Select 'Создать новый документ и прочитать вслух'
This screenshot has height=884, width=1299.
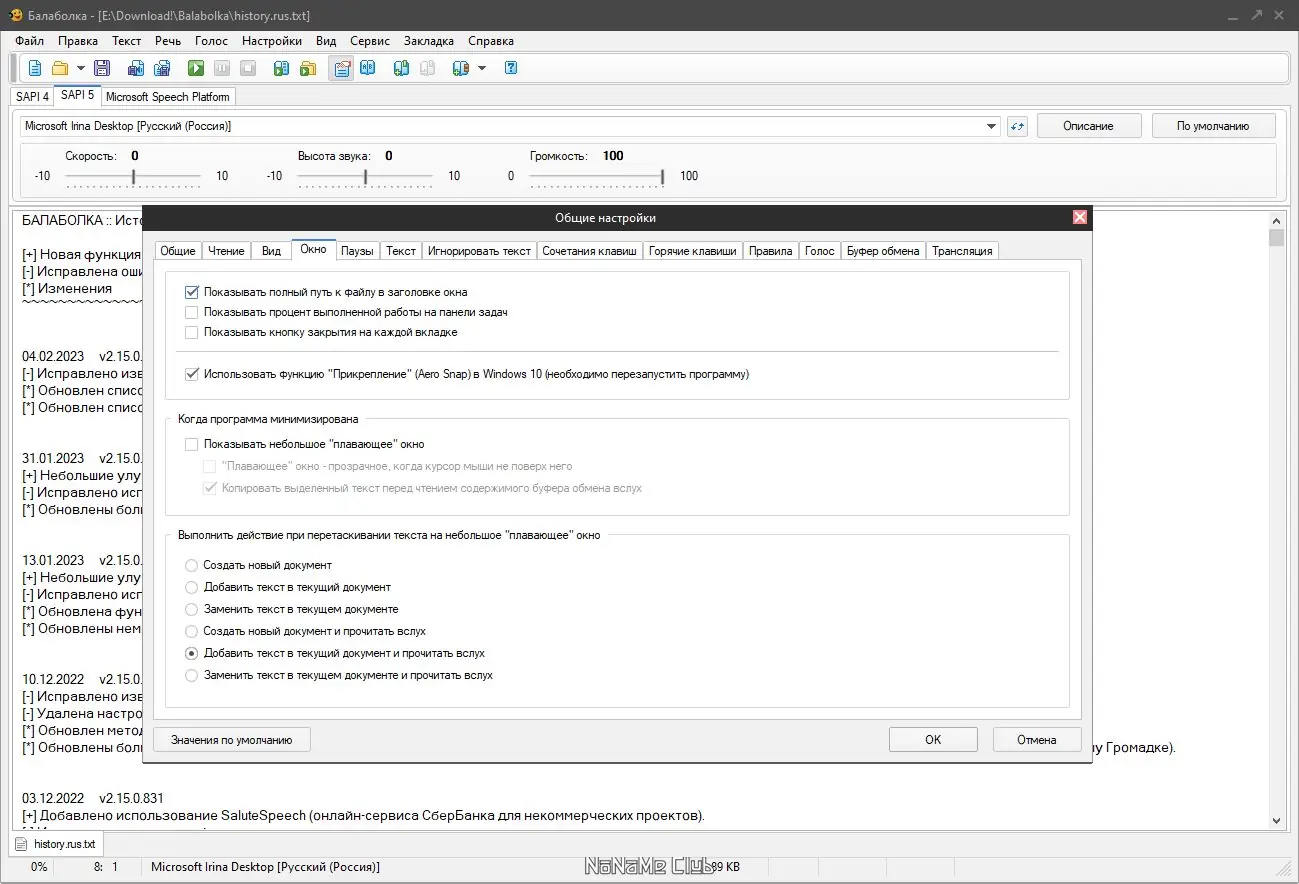pos(192,631)
